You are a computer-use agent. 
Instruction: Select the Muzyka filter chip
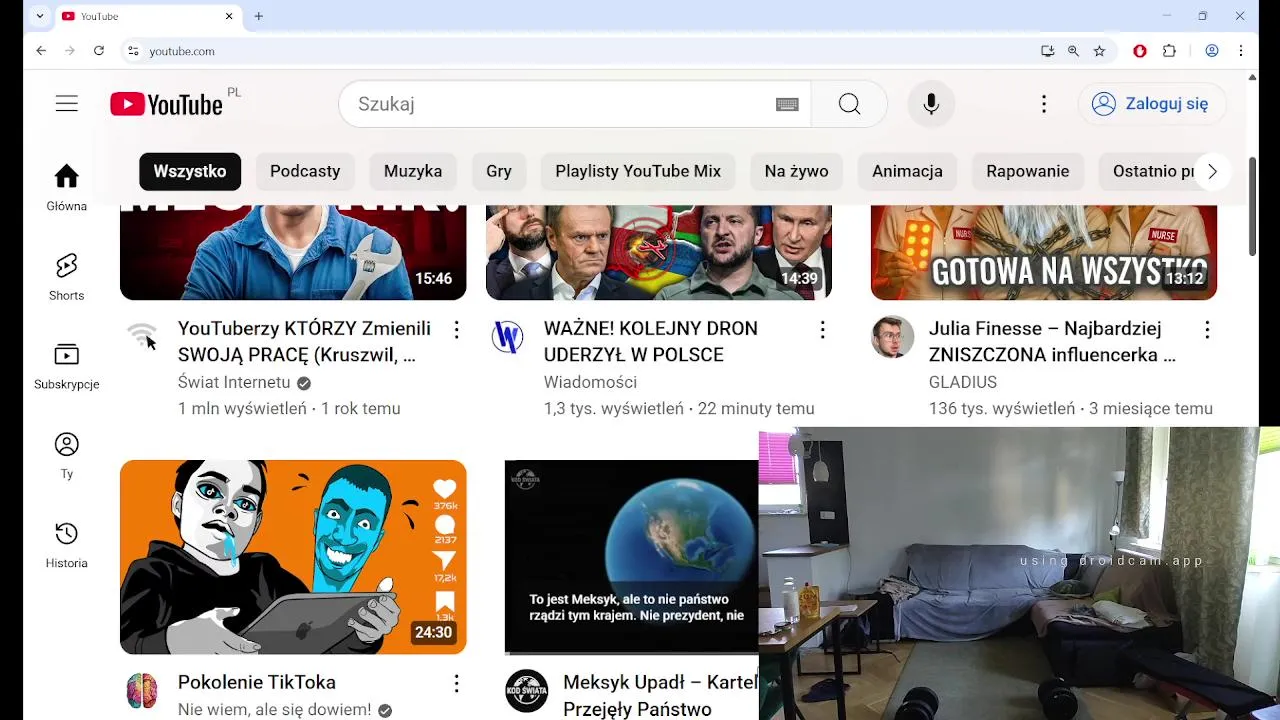tap(413, 171)
